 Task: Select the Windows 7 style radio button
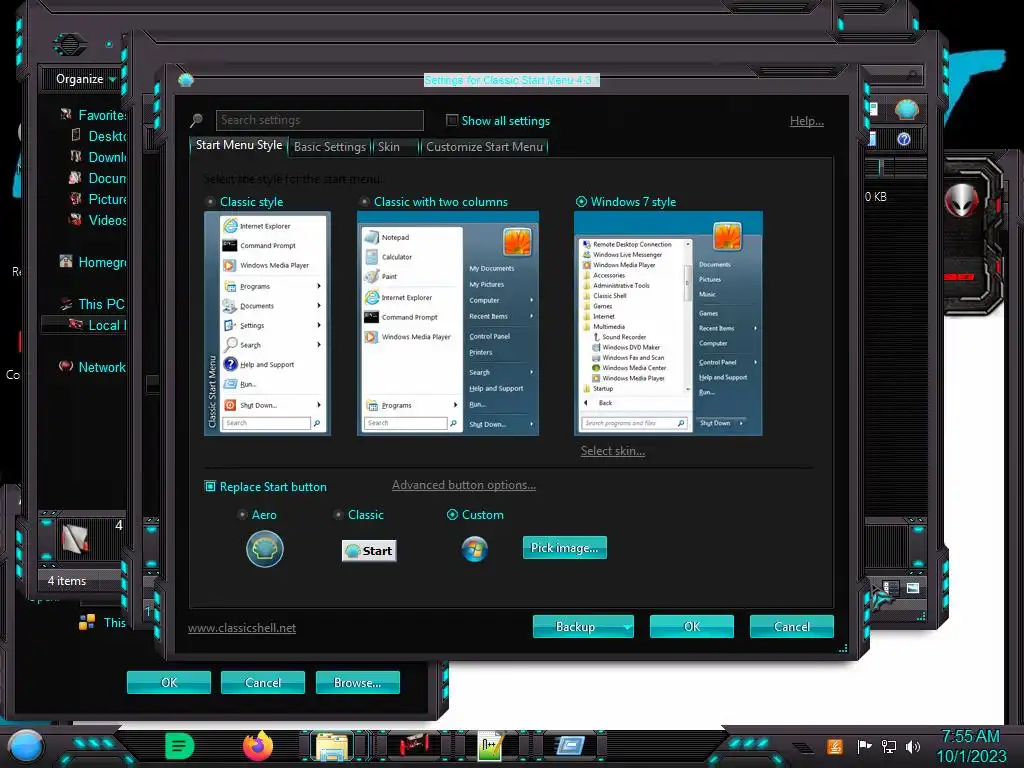[x=581, y=202]
